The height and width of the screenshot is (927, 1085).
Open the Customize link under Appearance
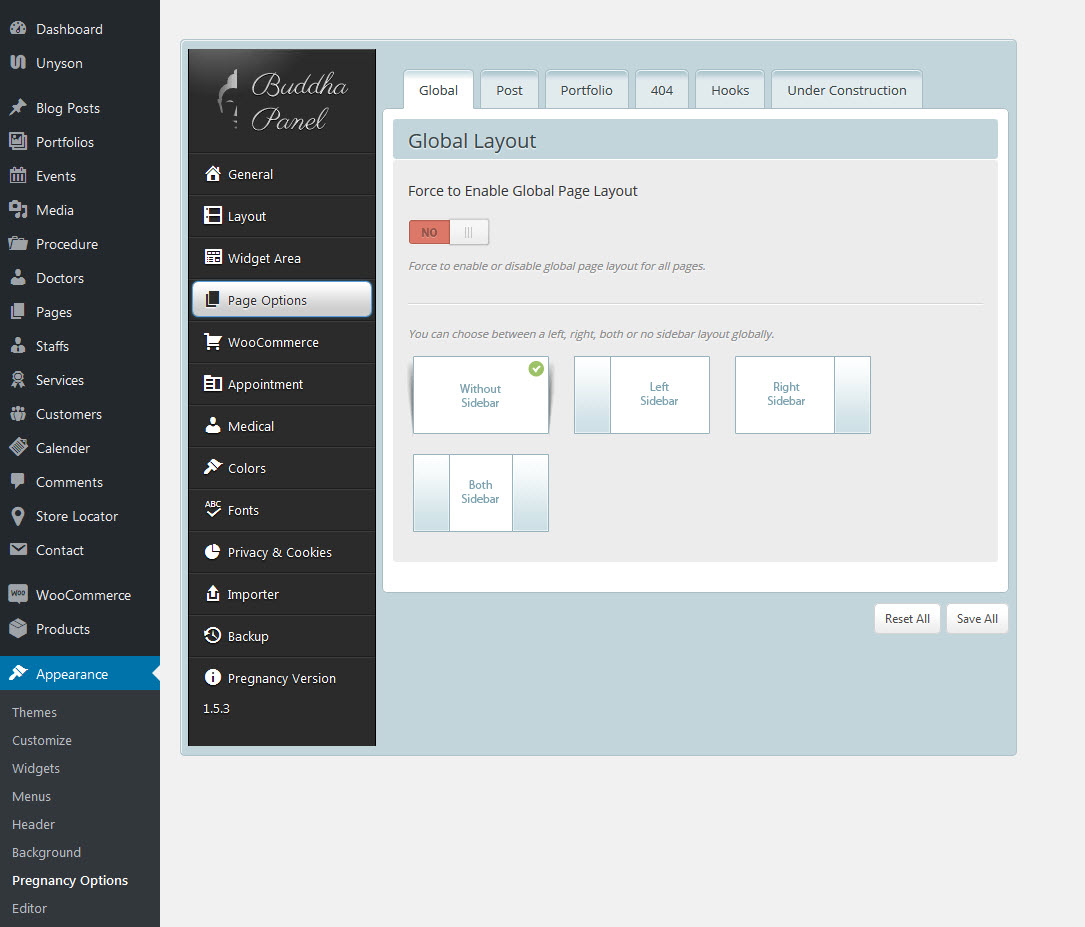(x=42, y=741)
